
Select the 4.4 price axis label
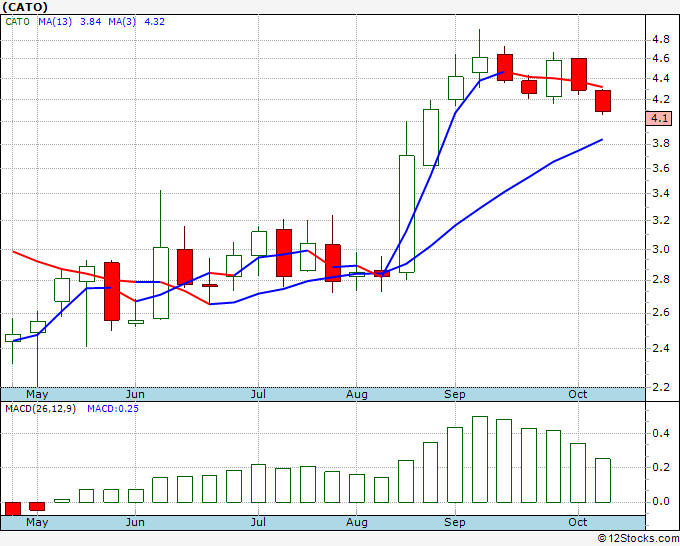tap(661, 79)
